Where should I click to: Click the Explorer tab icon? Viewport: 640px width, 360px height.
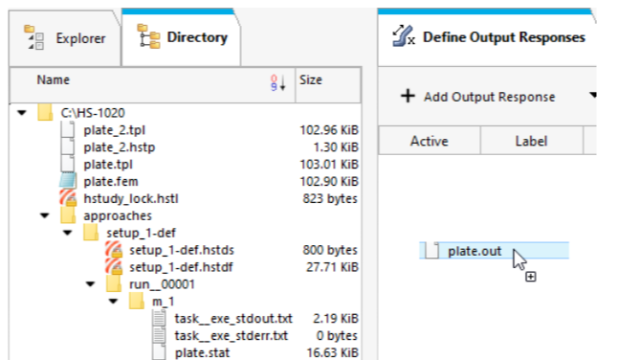click(x=34, y=38)
